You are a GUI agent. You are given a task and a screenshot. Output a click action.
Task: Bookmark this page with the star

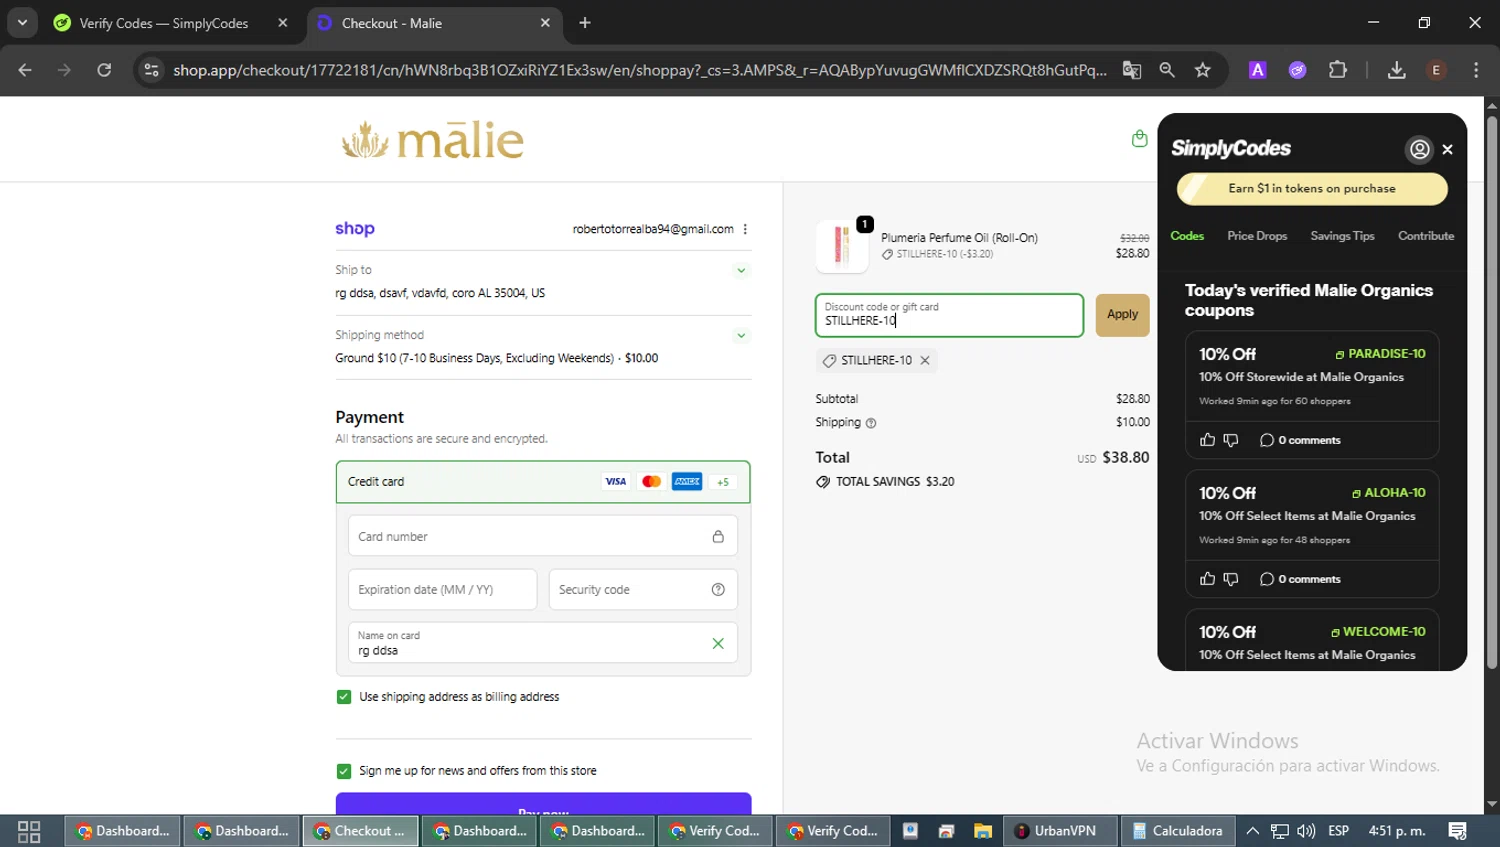click(1203, 70)
